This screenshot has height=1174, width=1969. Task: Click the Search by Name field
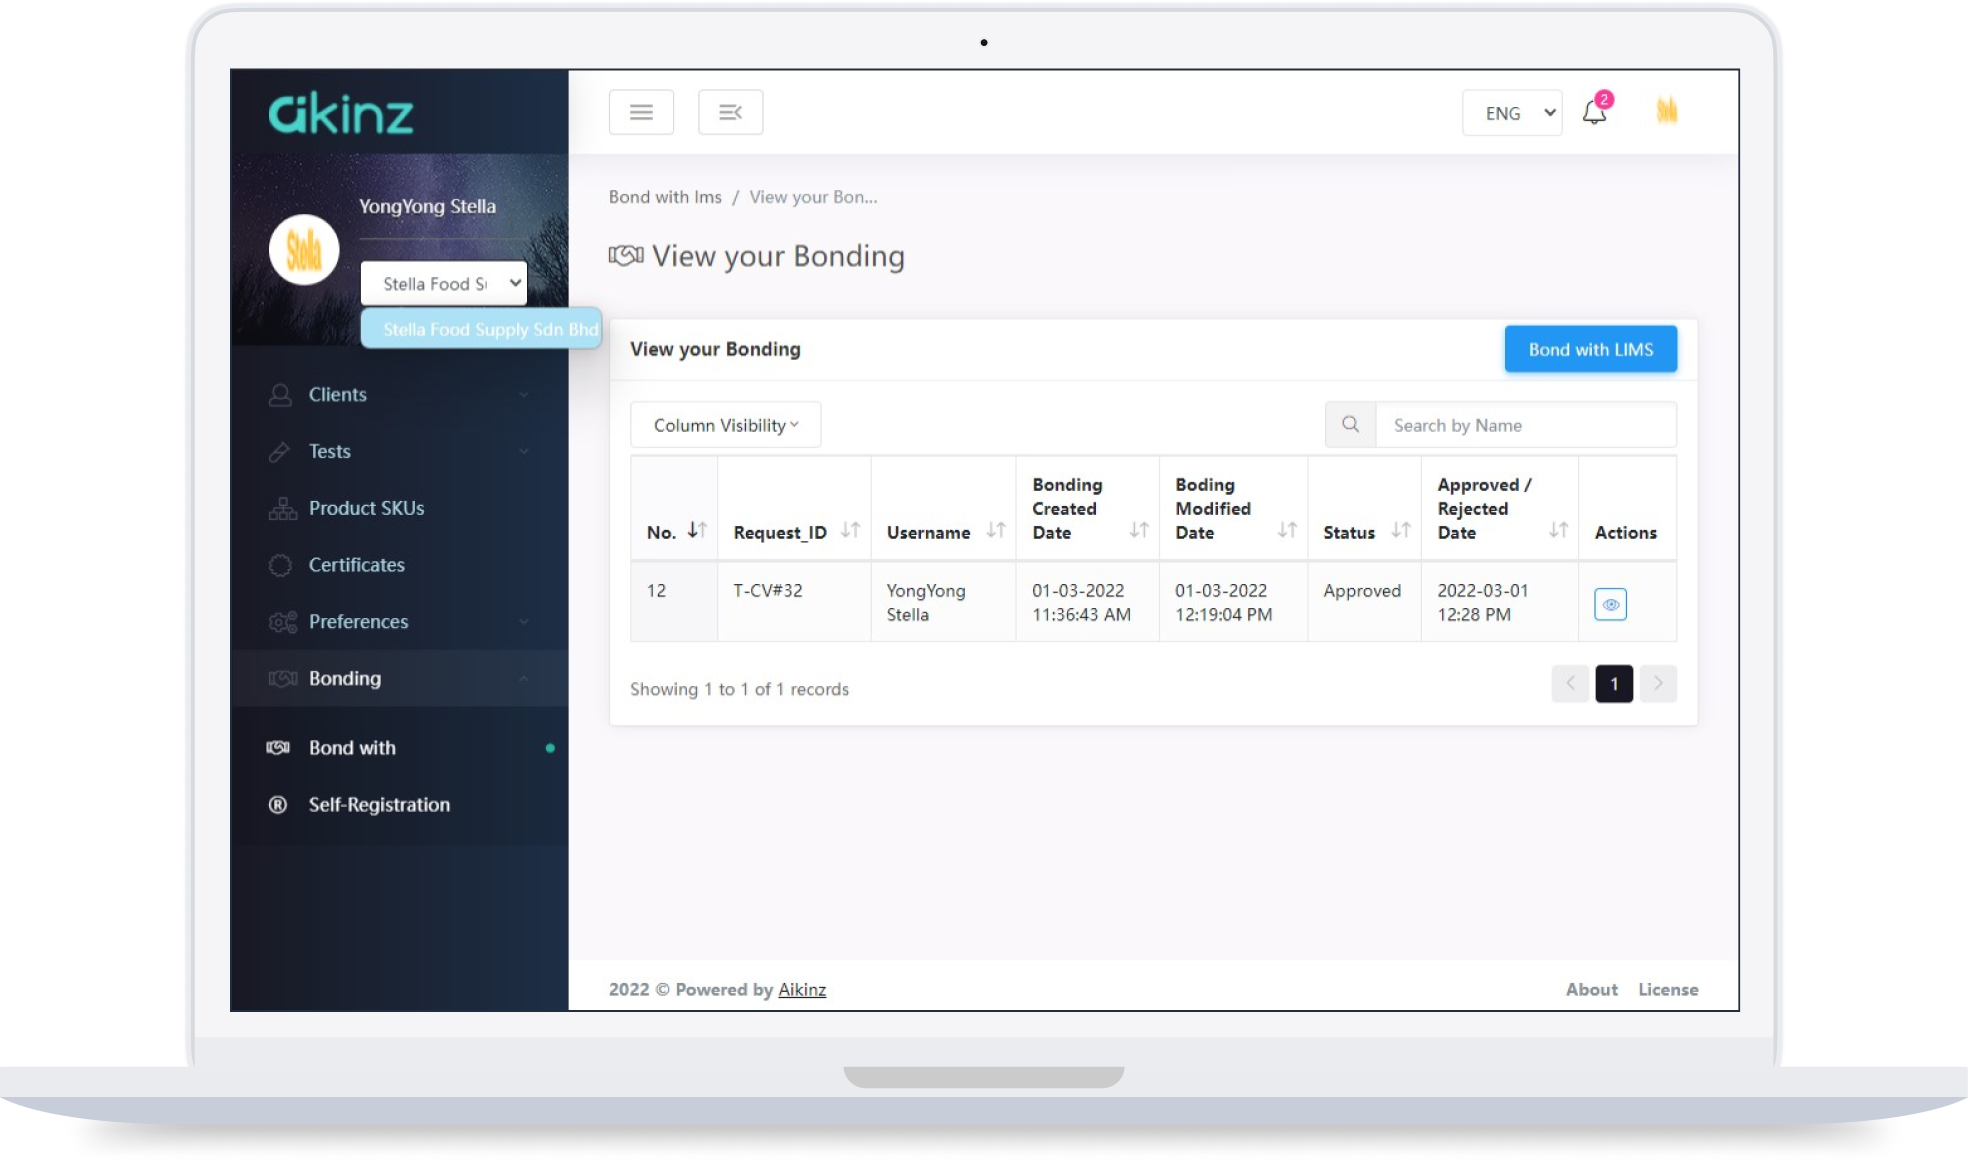point(1525,425)
